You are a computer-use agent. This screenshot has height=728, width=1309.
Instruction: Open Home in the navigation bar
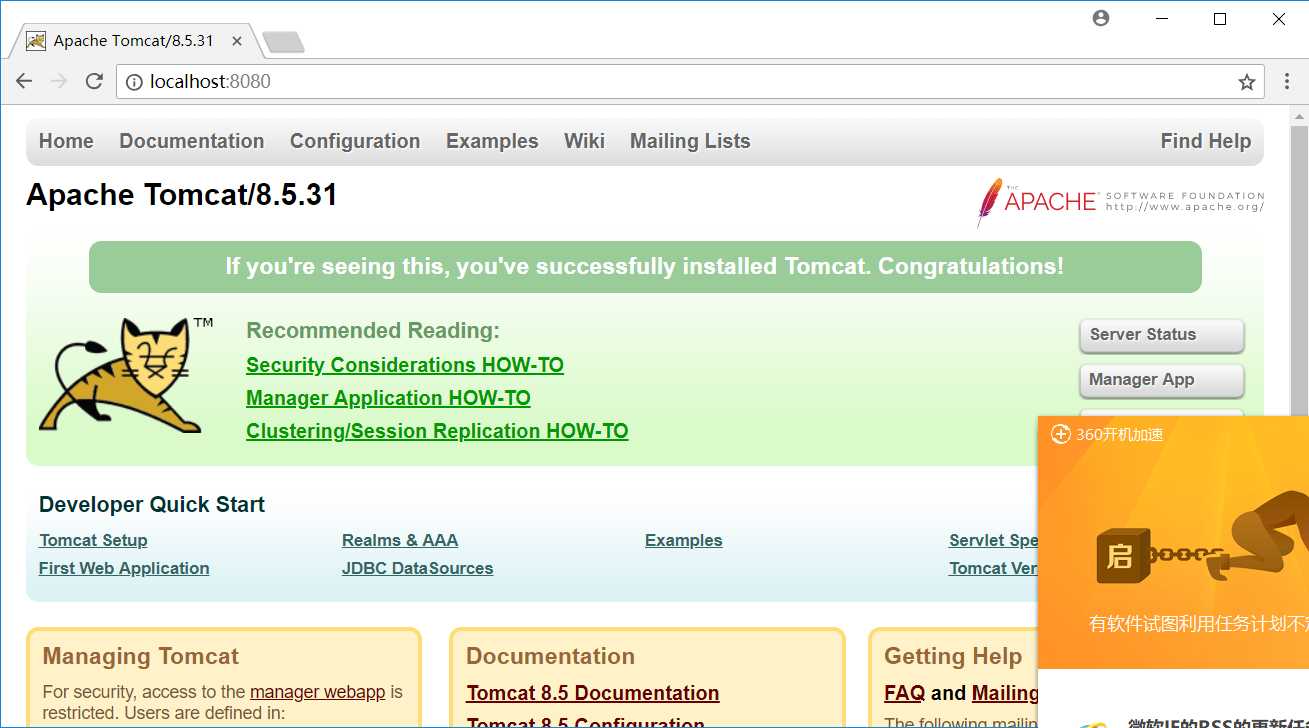click(66, 141)
